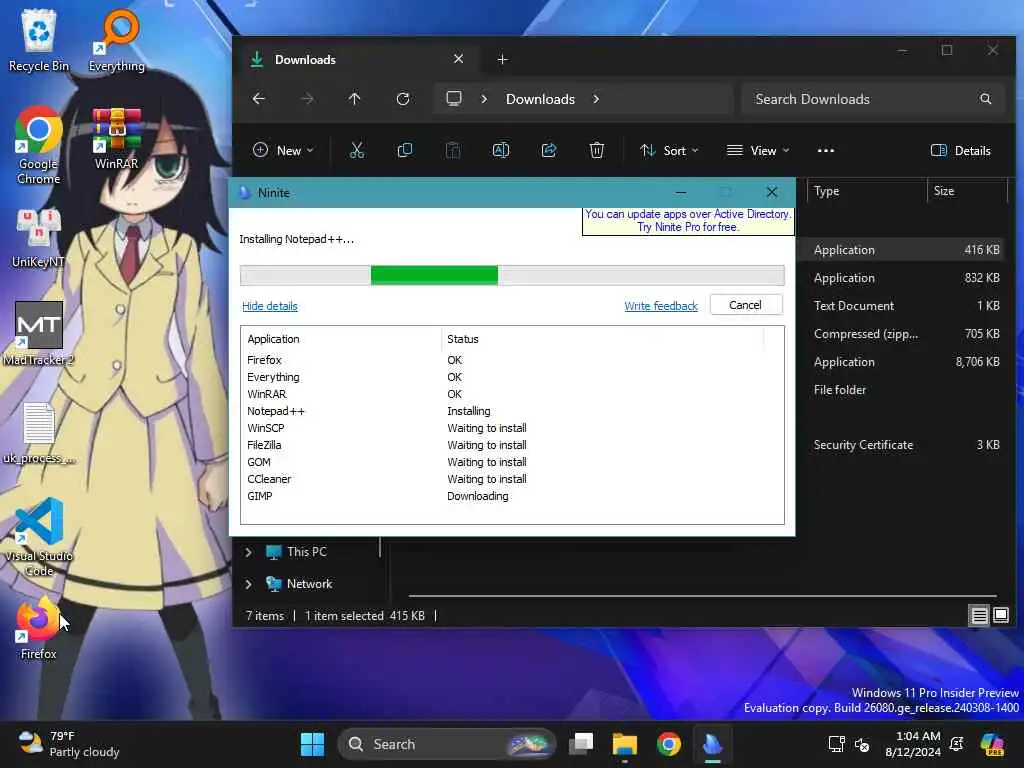Click the Copy icon in Explorer toolbar
Screen dimensions: 1024x768
point(405,151)
